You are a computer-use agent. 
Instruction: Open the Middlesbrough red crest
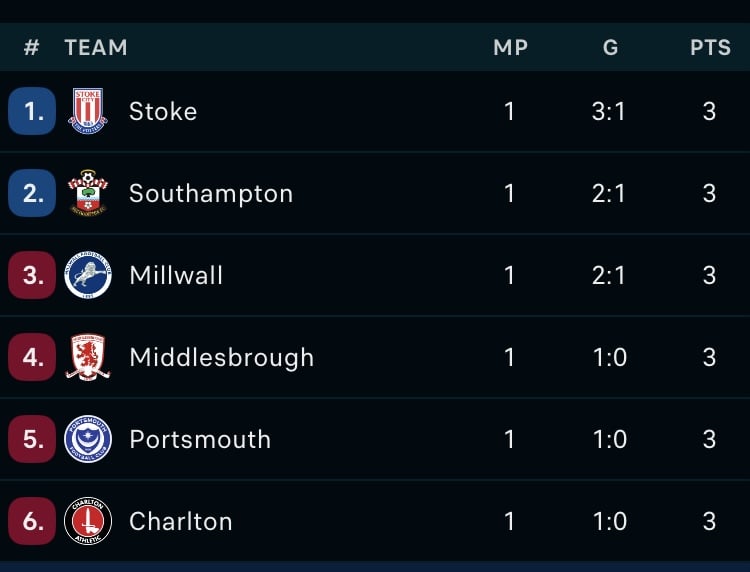[x=88, y=357]
